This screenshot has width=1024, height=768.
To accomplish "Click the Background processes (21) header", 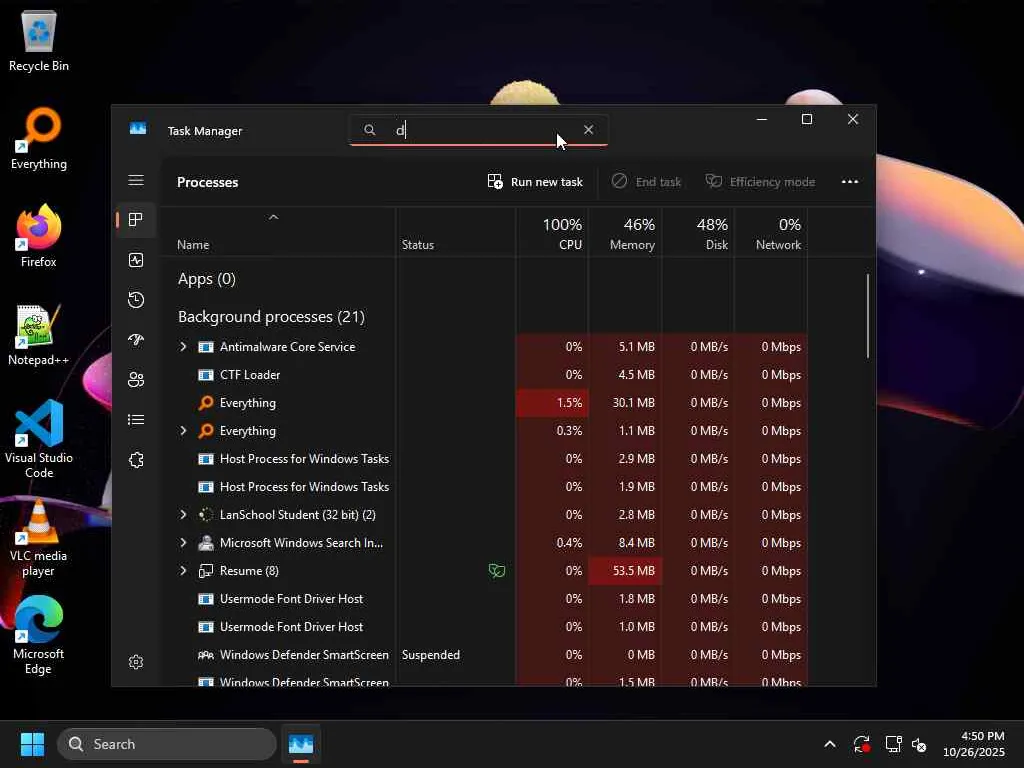I will 271,317.
